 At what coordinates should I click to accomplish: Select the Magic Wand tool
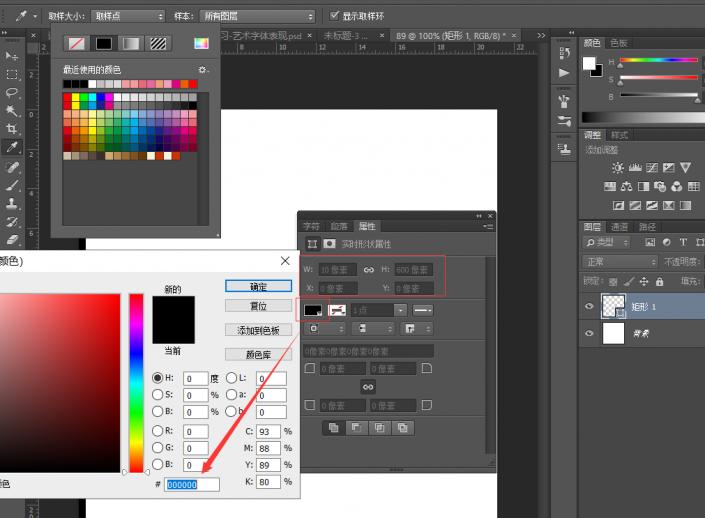[x=12, y=111]
